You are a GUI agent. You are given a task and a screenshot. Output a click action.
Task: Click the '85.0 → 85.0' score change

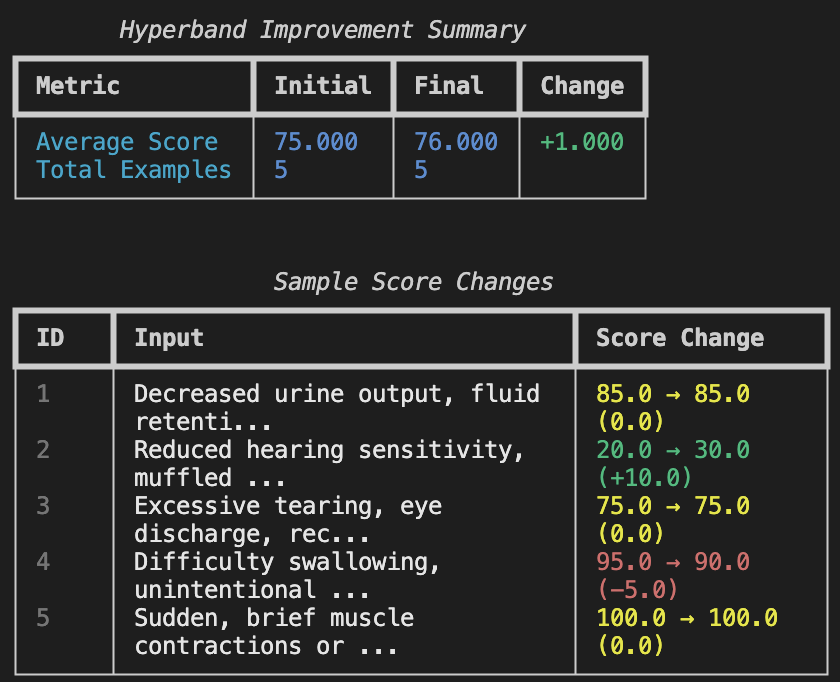(x=673, y=394)
